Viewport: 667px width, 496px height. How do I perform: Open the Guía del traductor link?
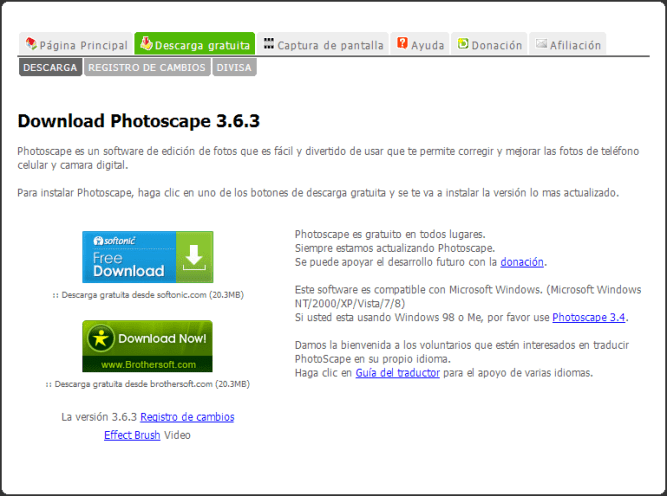(397, 373)
